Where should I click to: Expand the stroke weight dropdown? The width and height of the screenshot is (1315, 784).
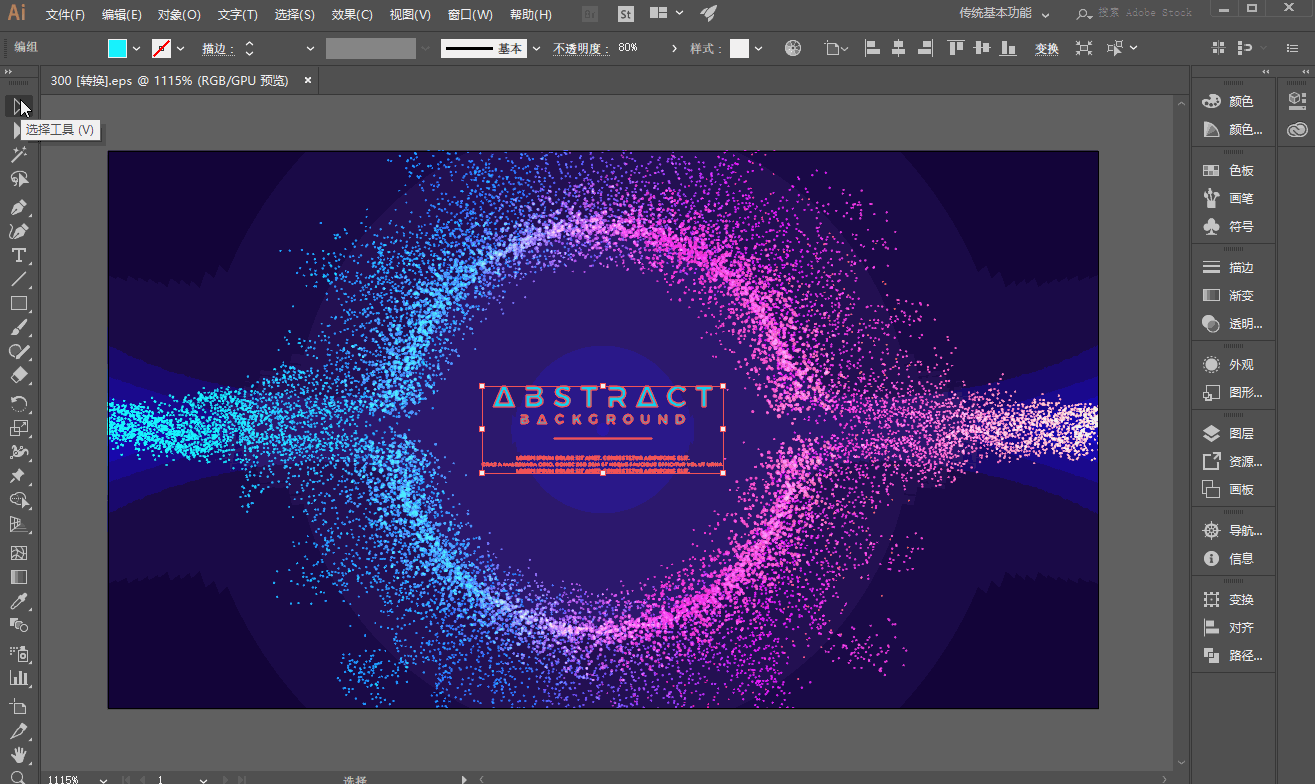pyautogui.click(x=310, y=48)
